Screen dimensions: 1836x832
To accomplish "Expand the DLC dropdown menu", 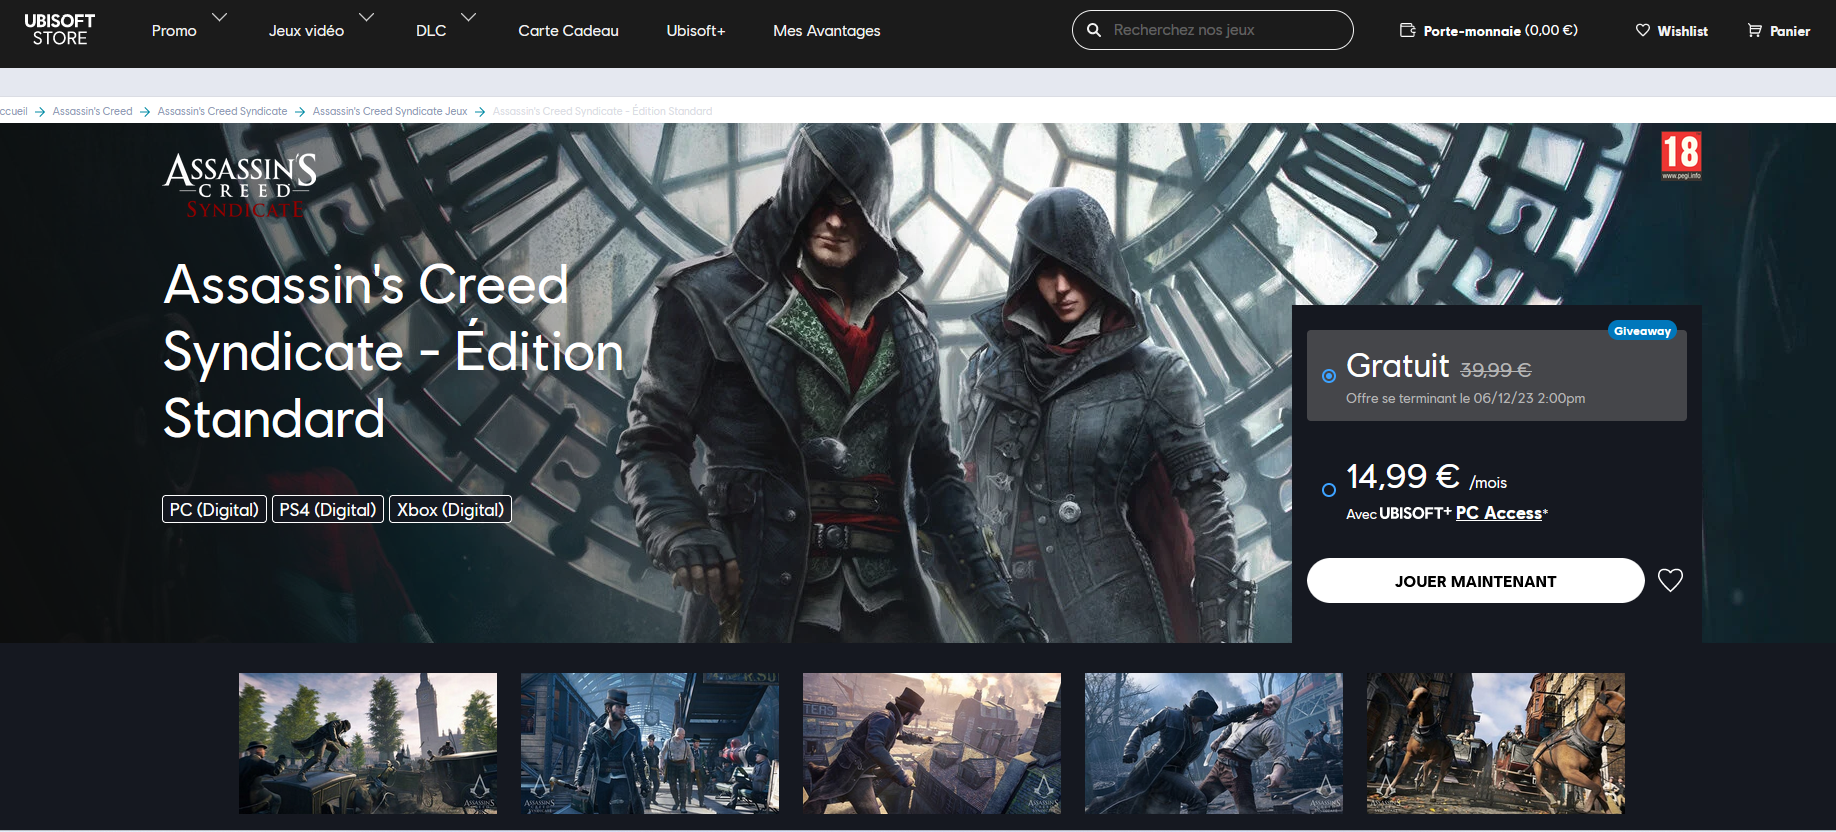I will 445,30.
